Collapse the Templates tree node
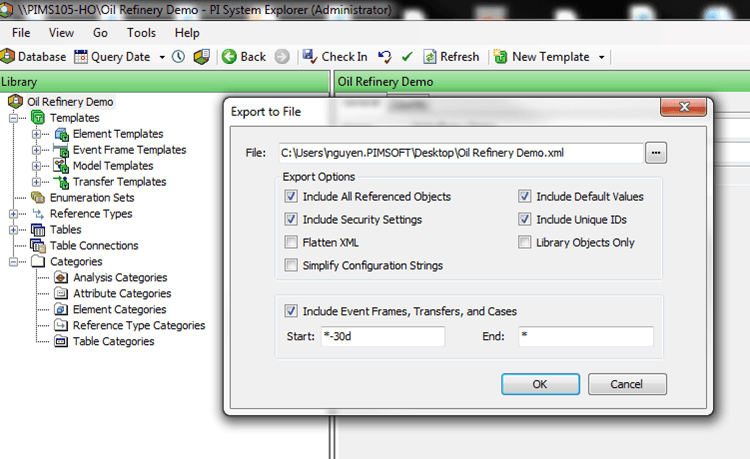The width and height of the screenshot is (750, 459). tap(13, 118)
